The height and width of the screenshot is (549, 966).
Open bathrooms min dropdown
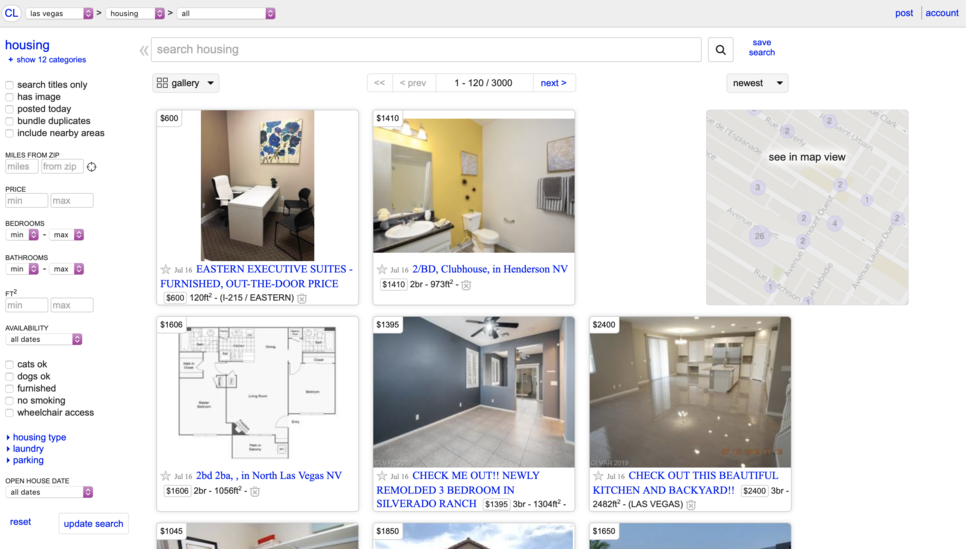22,269
